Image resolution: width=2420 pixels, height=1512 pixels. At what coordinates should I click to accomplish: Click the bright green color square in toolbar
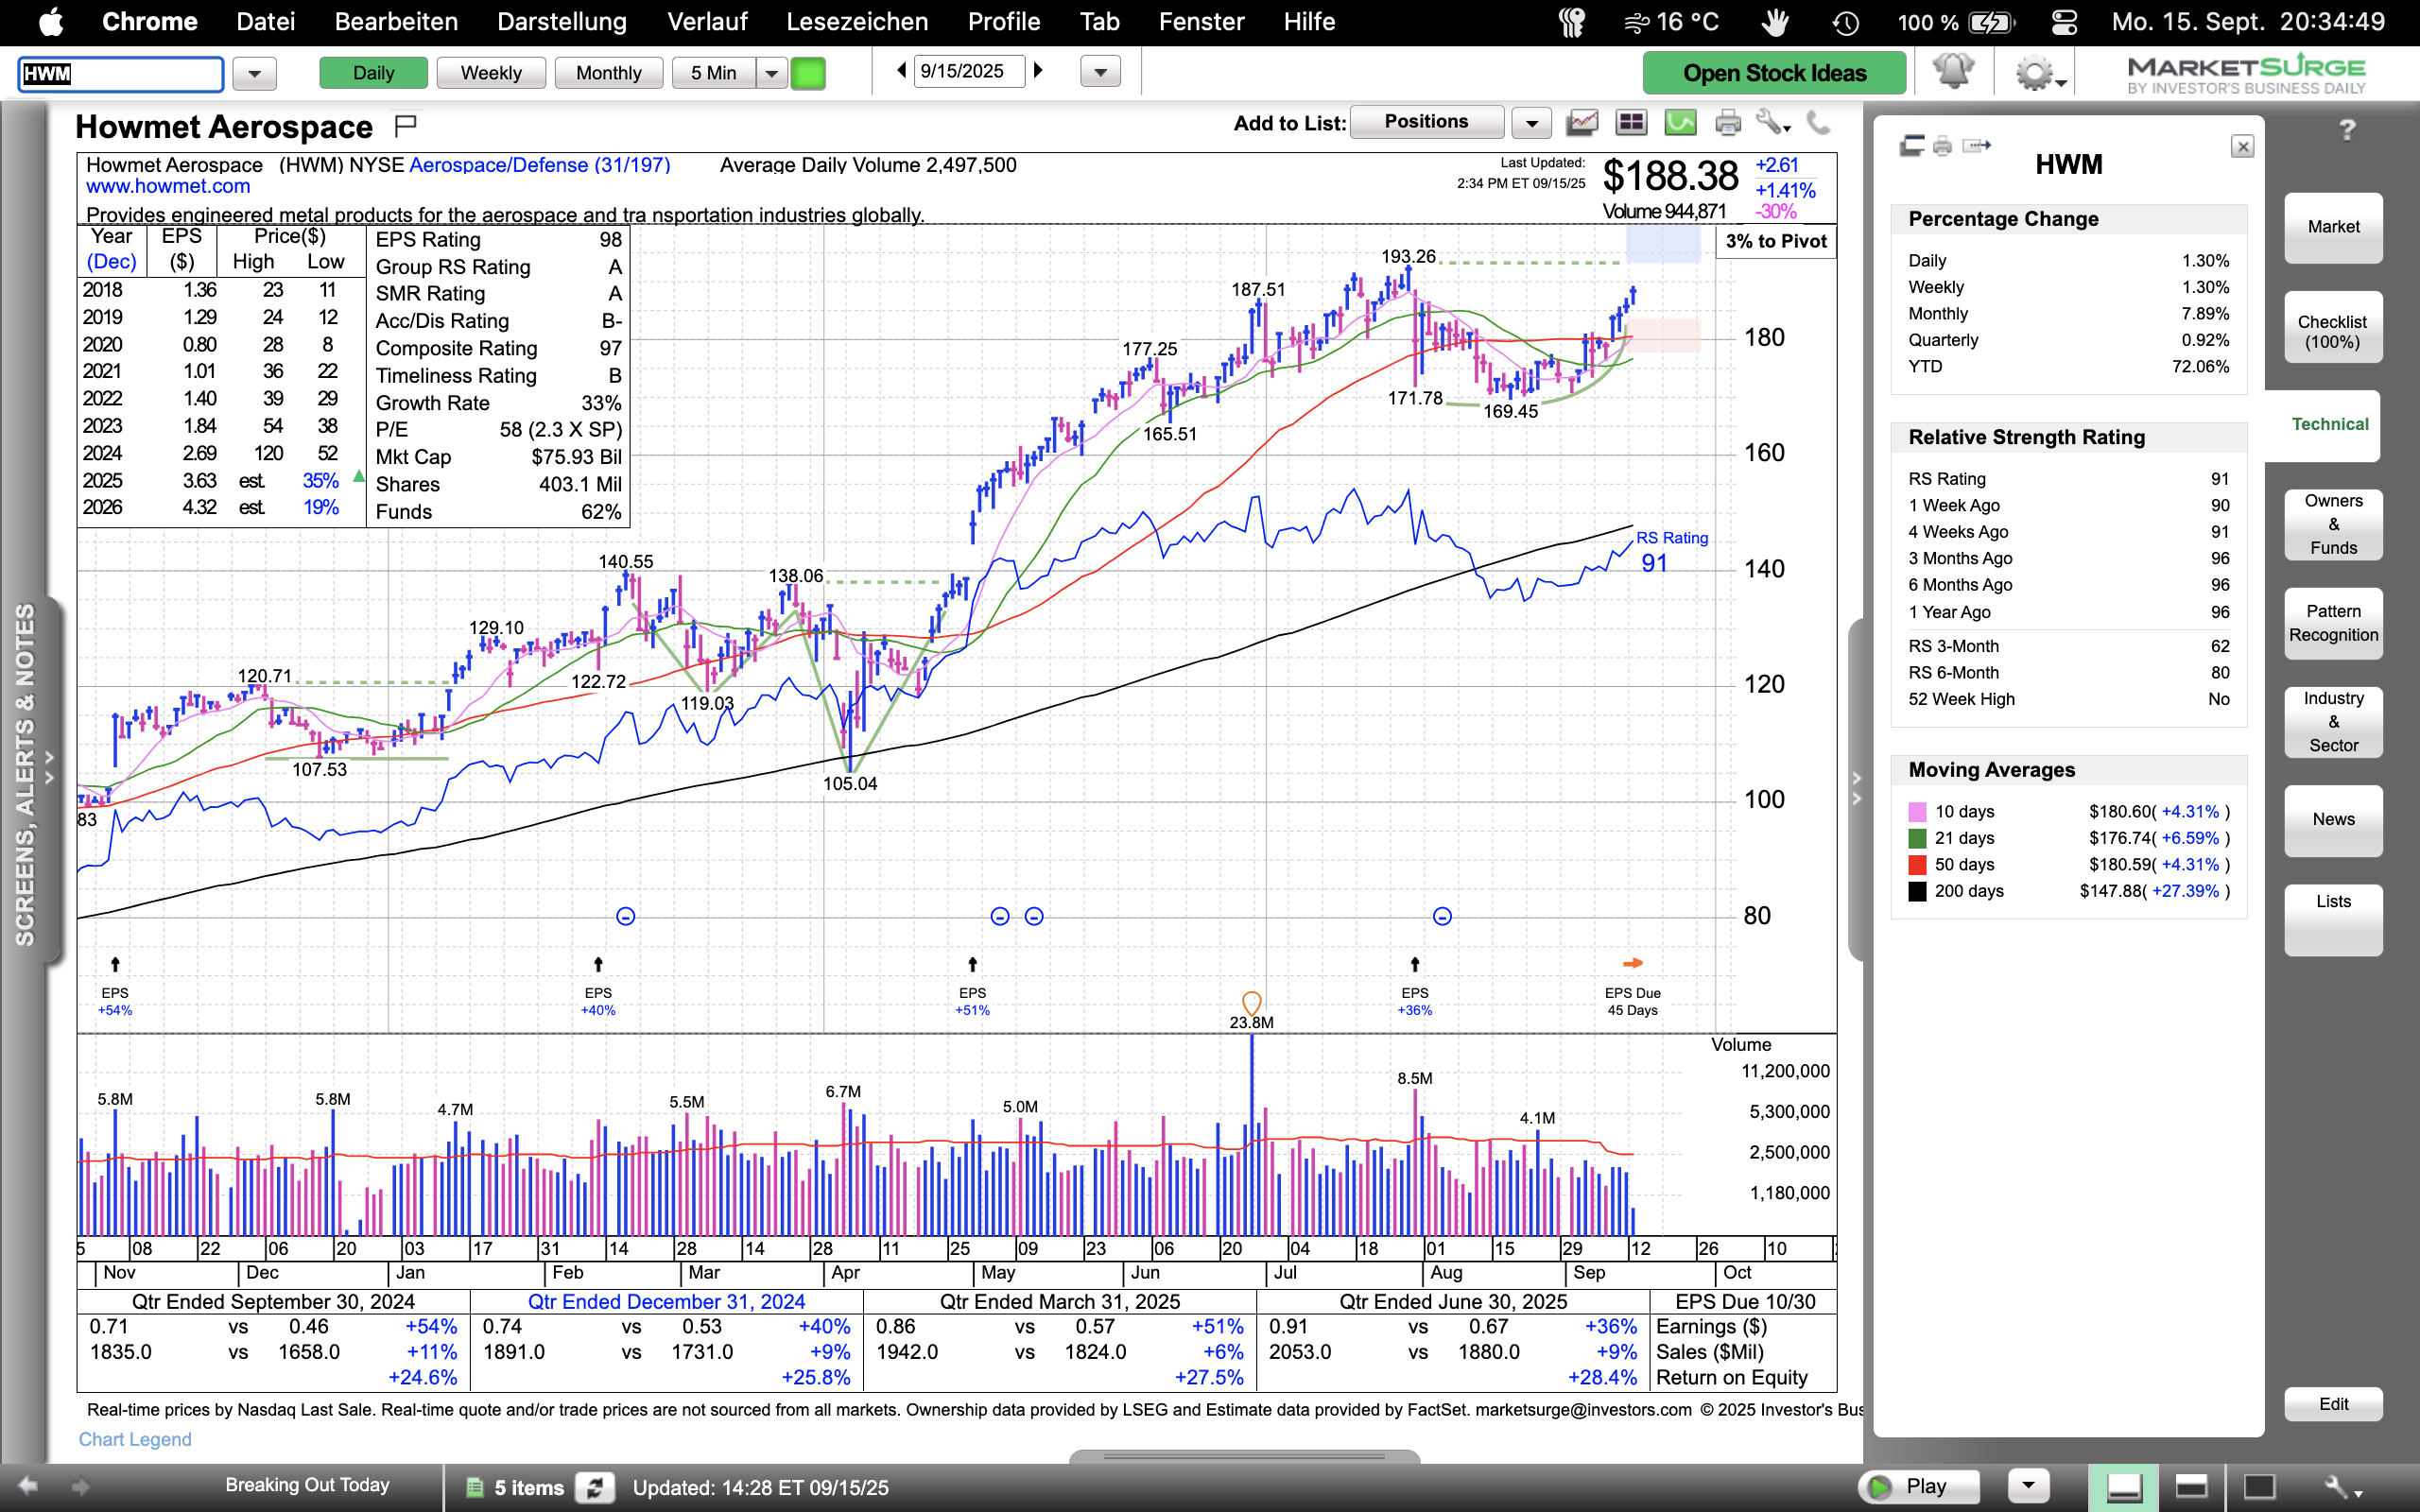pyautogui.click(x=808, y=73)
